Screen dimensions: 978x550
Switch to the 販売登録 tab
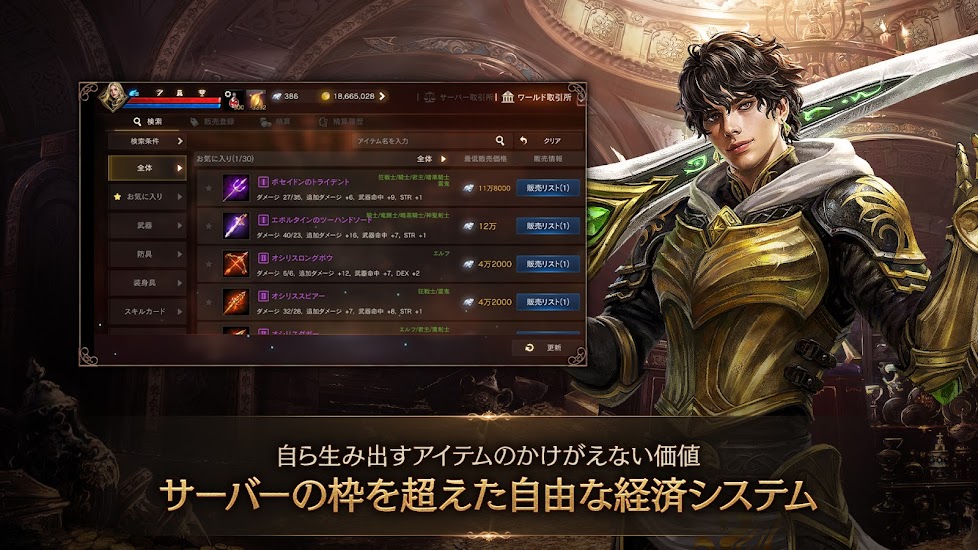[213, 122]
